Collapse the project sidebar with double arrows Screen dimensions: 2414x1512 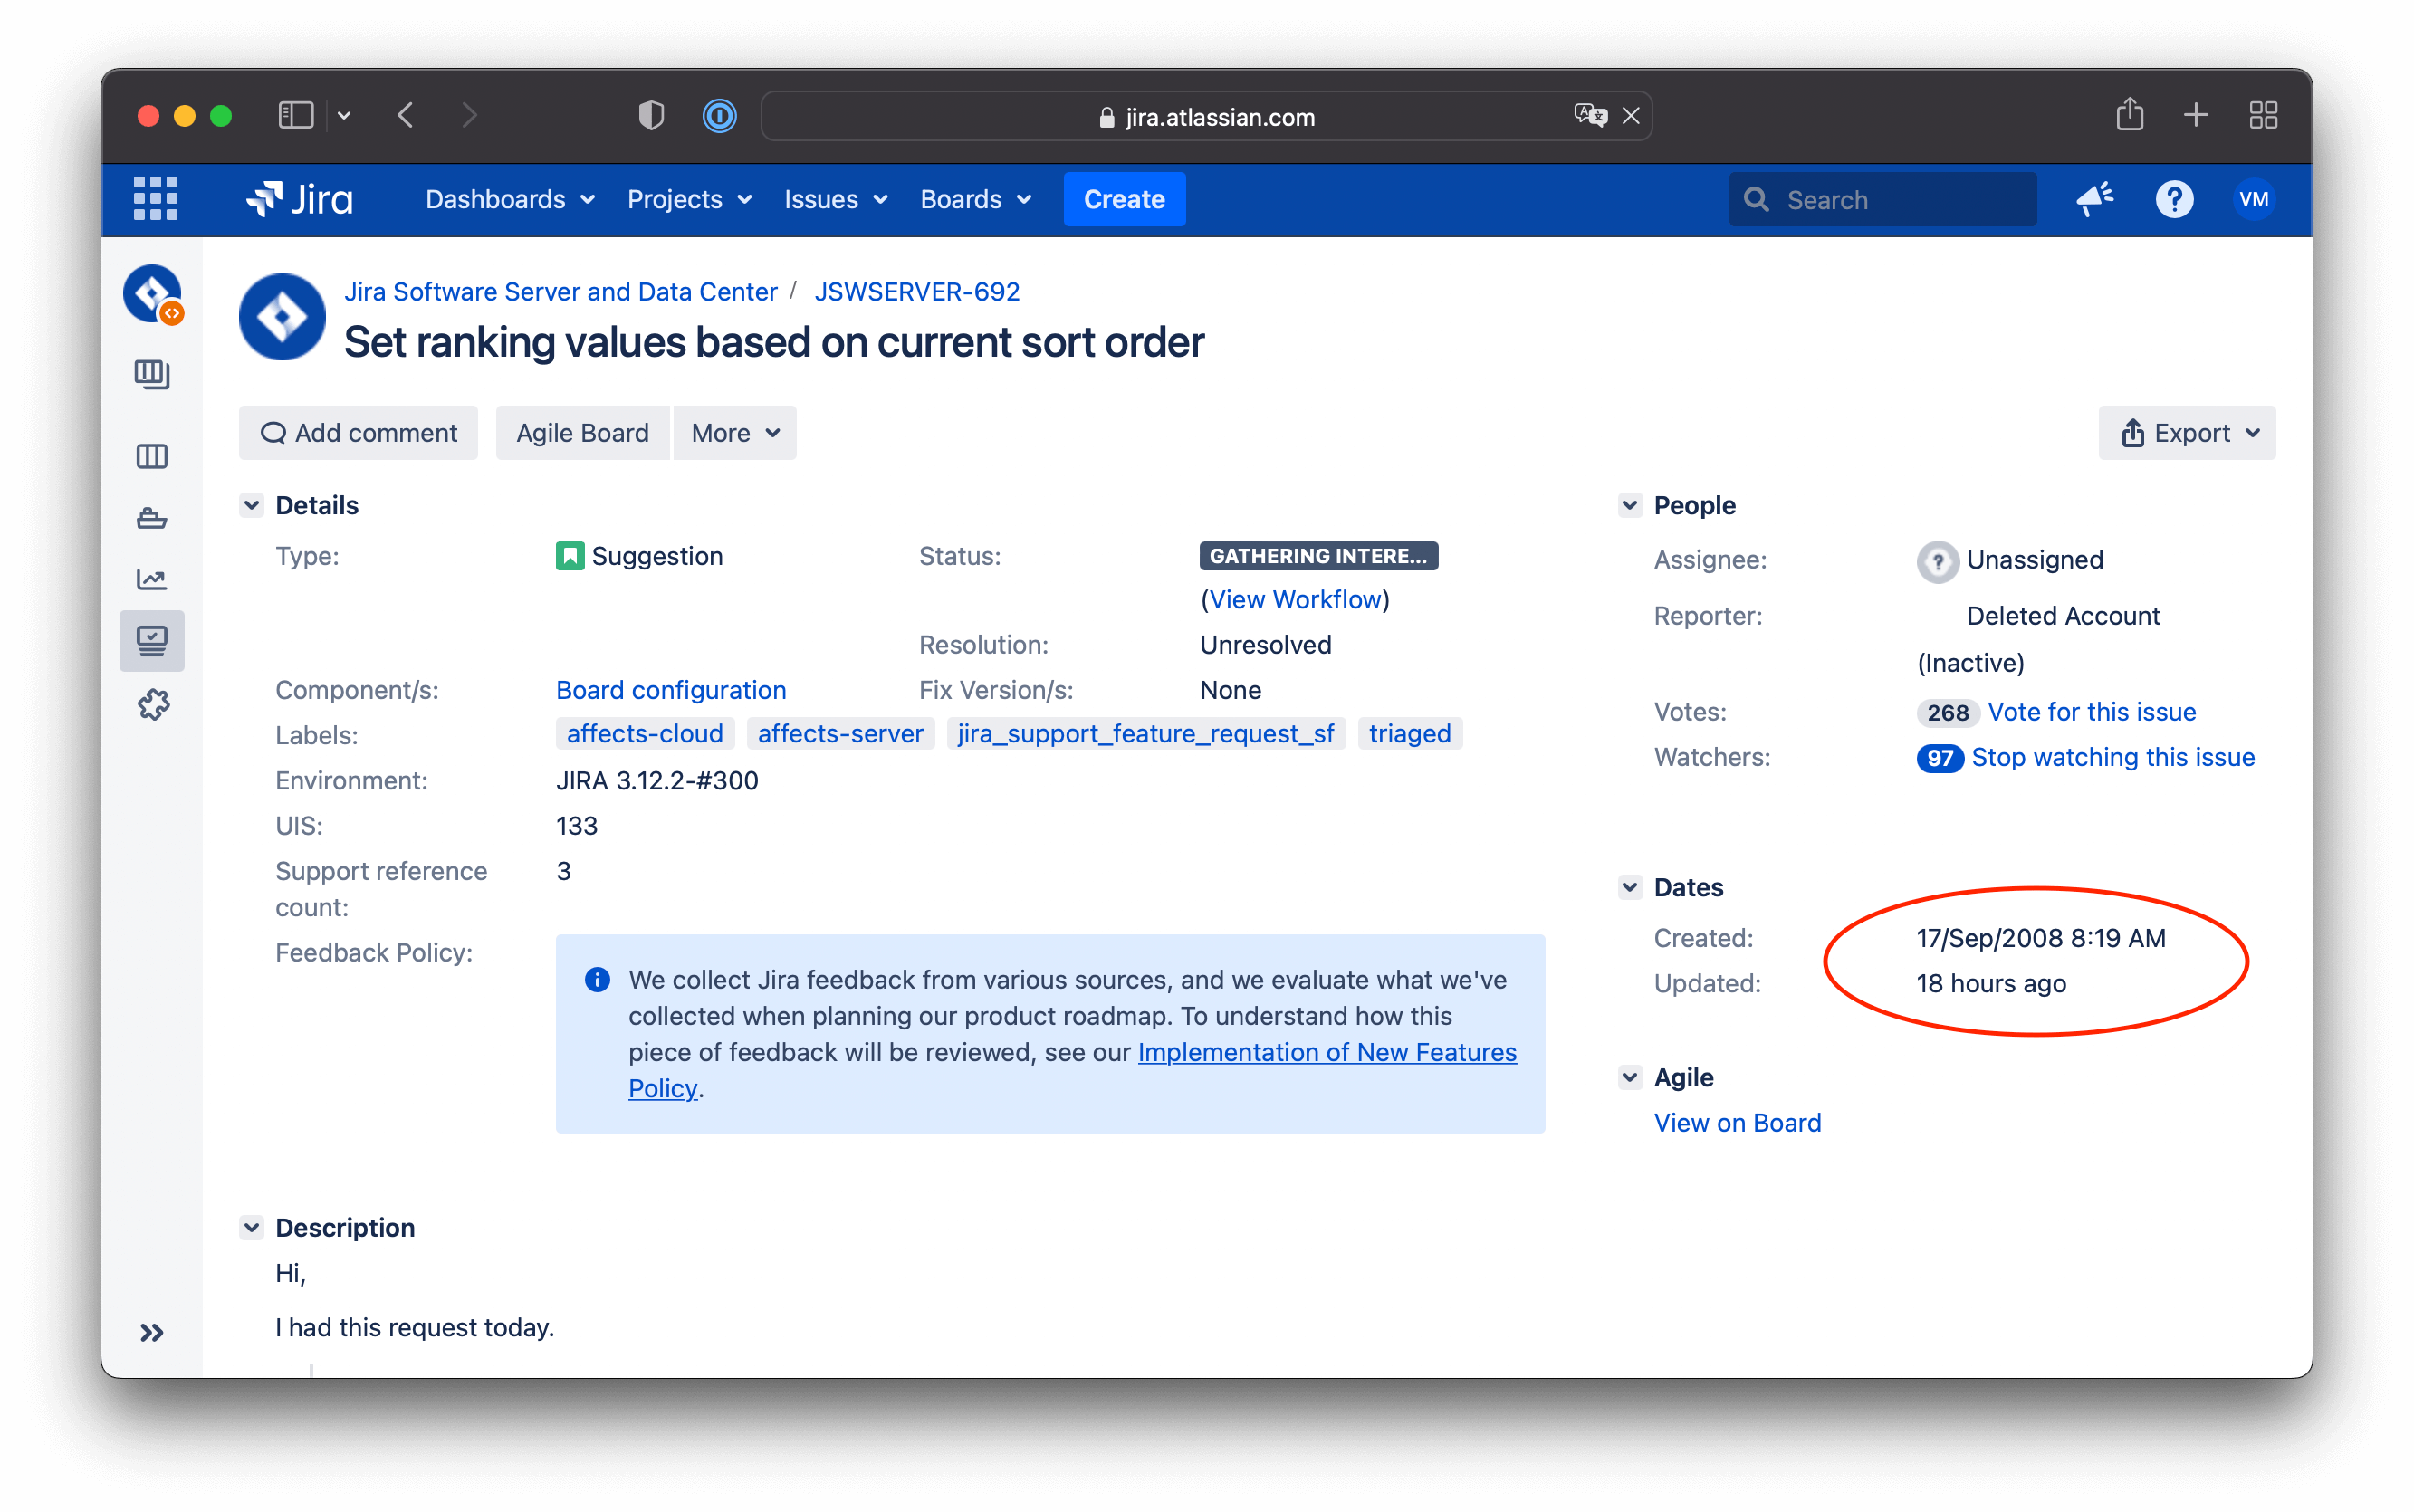152,1331
